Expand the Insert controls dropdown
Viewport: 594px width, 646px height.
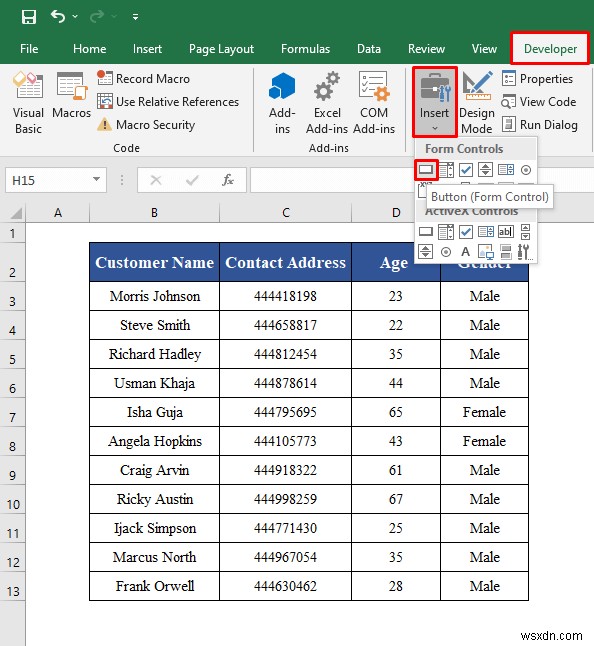(x=435, y=103)
